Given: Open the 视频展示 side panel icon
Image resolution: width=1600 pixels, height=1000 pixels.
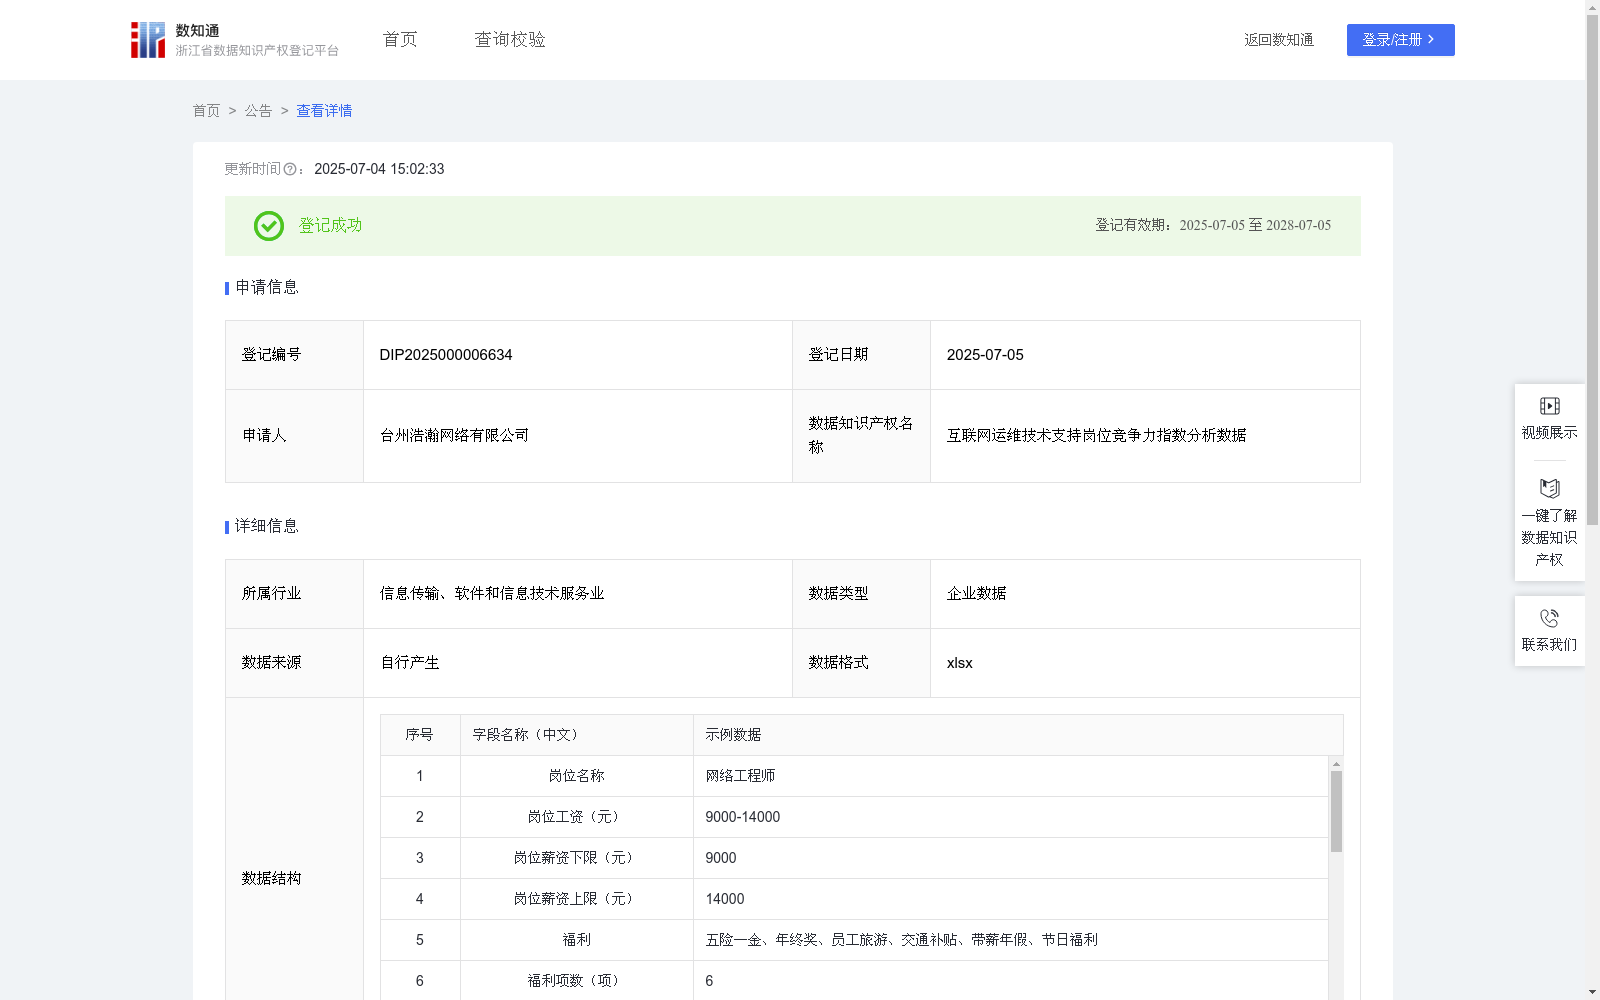Looking at the screenshot, I should click(x=1550, y=406).
